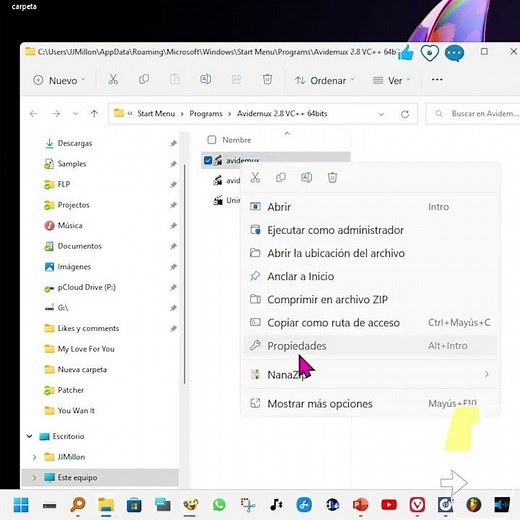The image size is (520, 520).
Task: Open Propiedades from the context menu
Action: click(371, 346)
